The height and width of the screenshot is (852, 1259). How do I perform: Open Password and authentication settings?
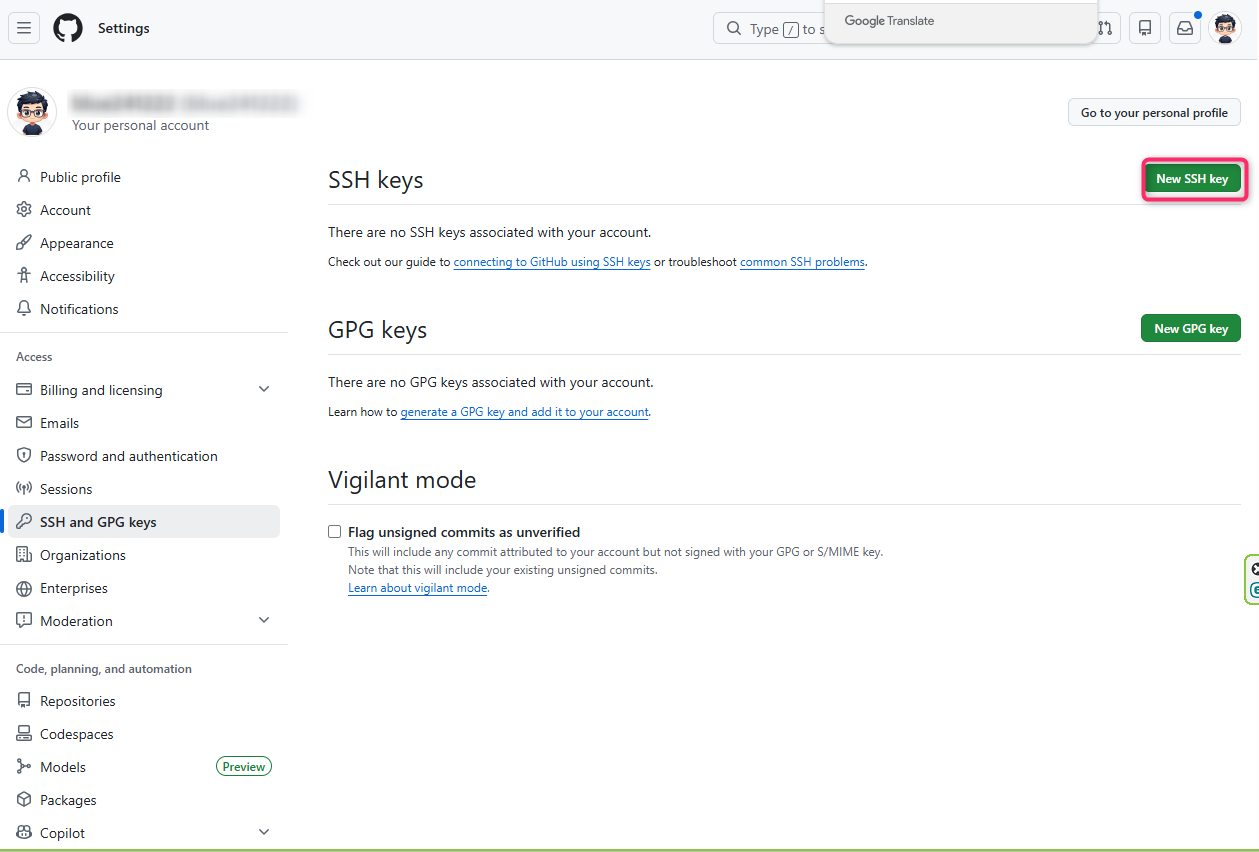pos(128,456)
